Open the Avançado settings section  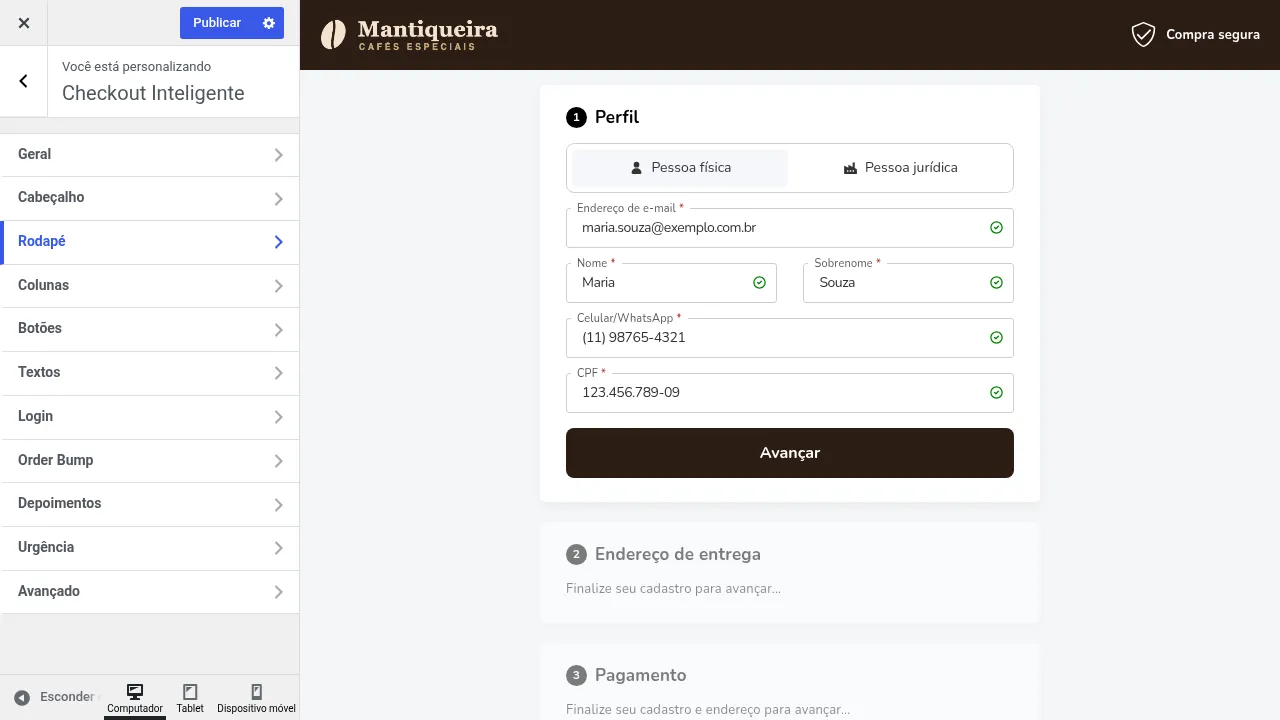150,592
